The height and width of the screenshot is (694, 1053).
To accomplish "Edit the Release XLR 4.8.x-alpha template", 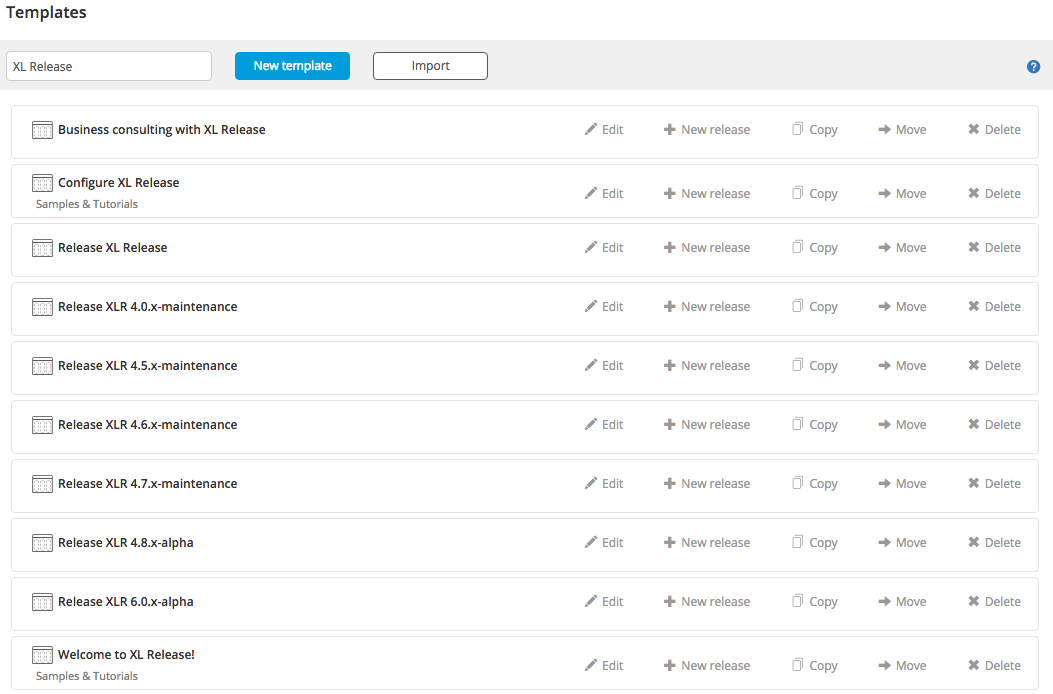I will pyautogui.click(x=604, y=543).
